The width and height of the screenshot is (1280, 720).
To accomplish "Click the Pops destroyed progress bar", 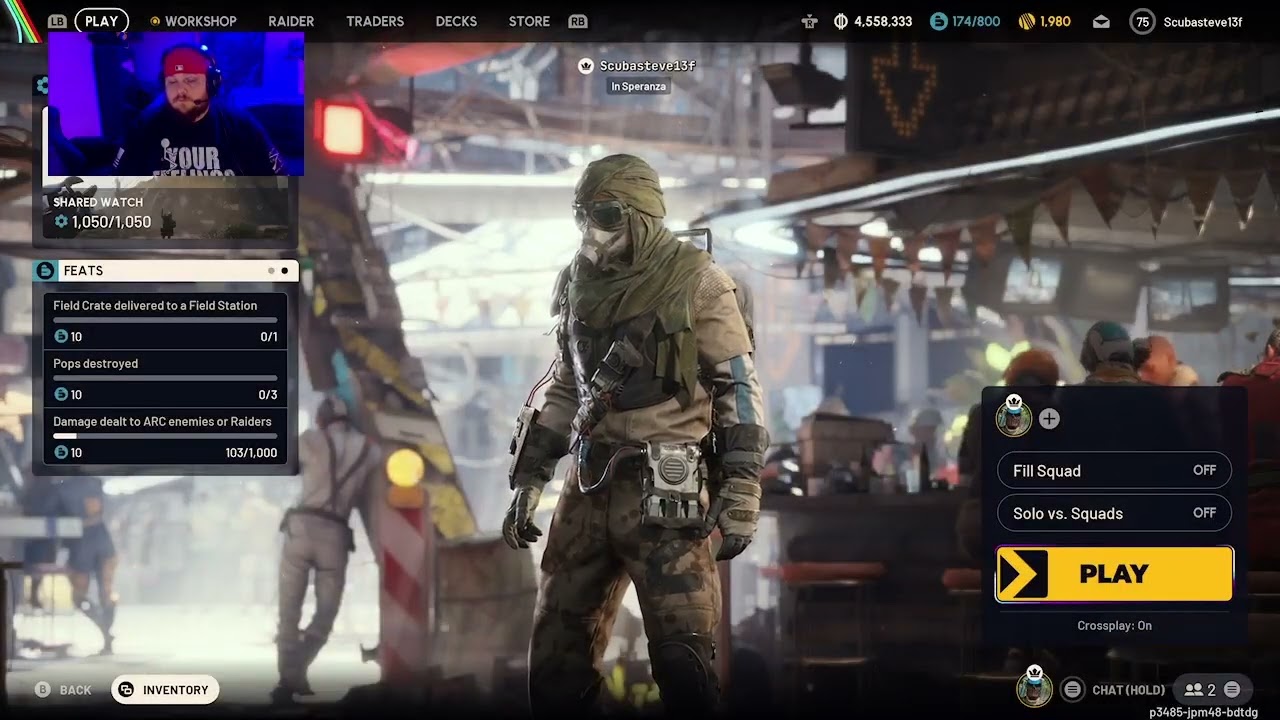I will [165, 378].
